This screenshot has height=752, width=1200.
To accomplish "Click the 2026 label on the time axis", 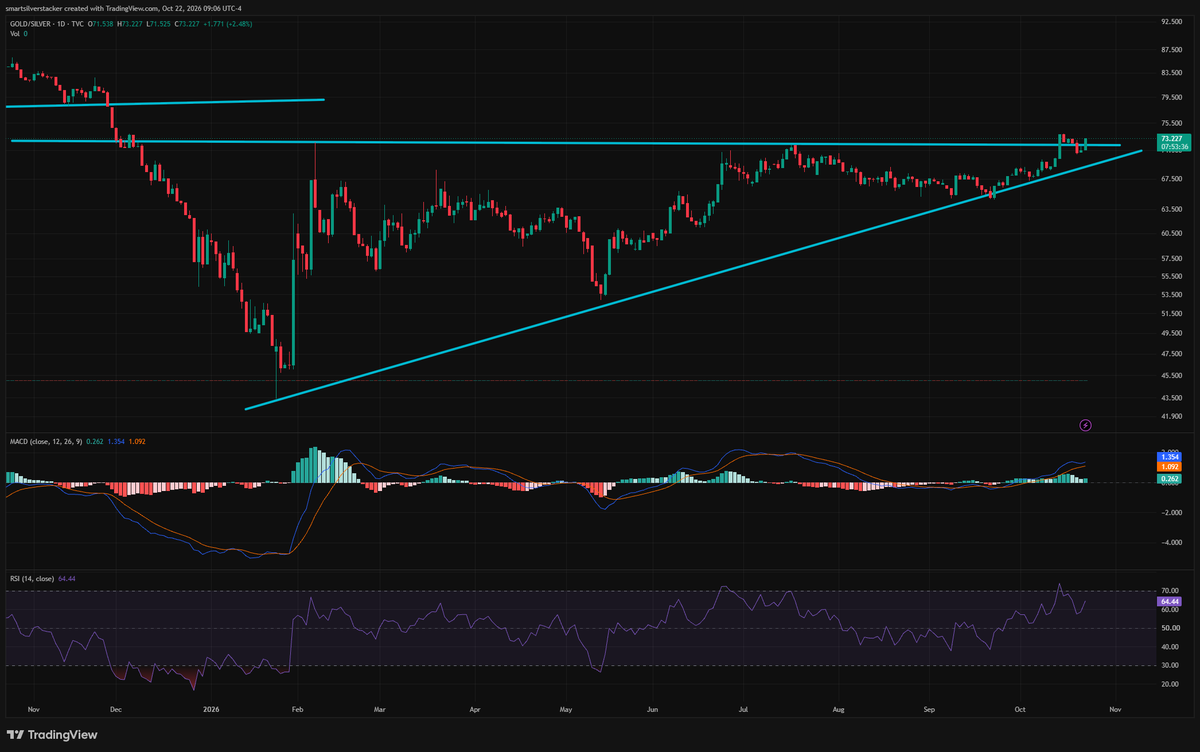I will point(211,709).
